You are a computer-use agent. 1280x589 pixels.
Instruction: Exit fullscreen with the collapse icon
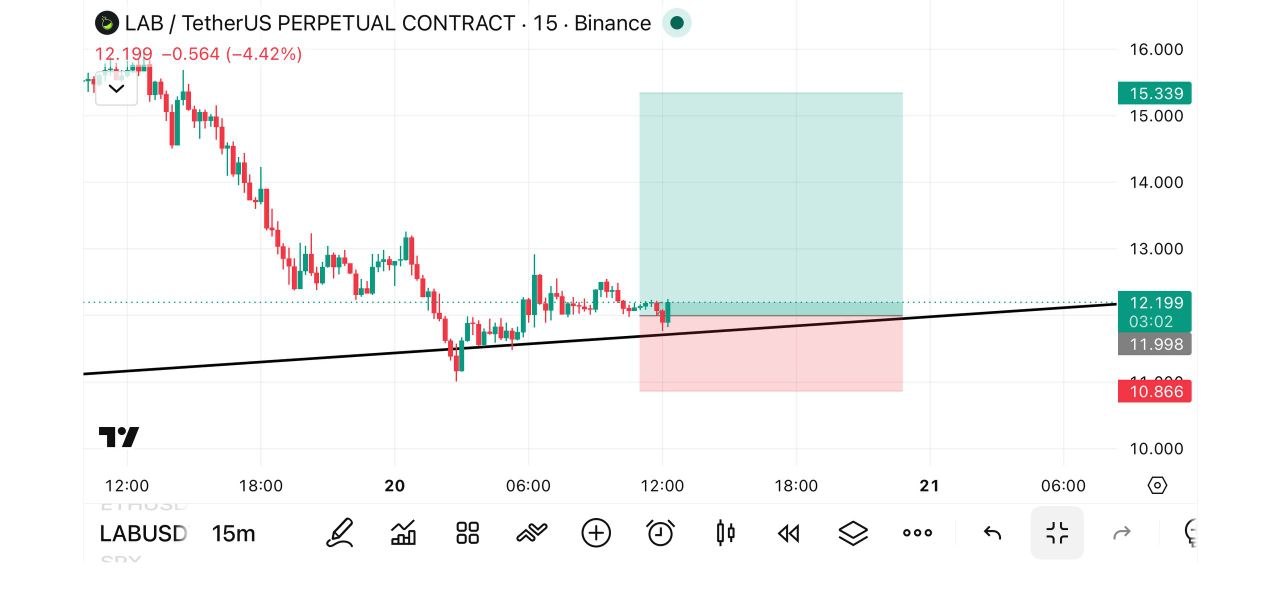click(1057, 533)
